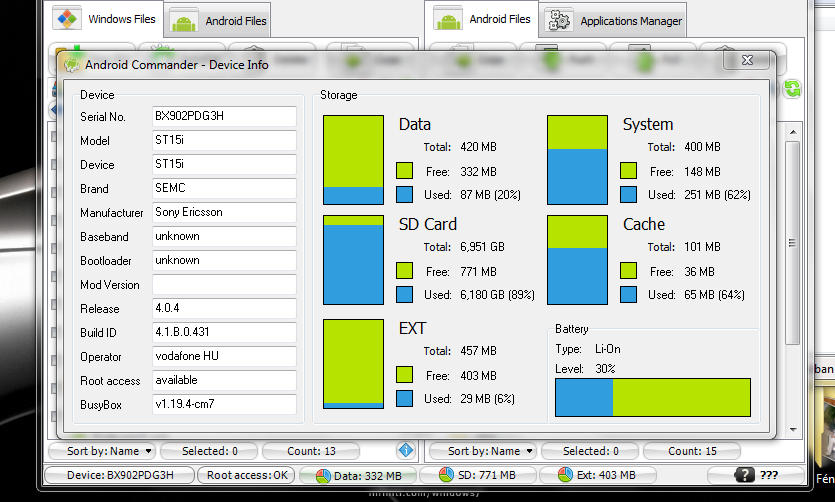The image size is (835, 502).
Task: Click the Cache Free green swatch
Action: pyautogui.click(x=628, y=271)
